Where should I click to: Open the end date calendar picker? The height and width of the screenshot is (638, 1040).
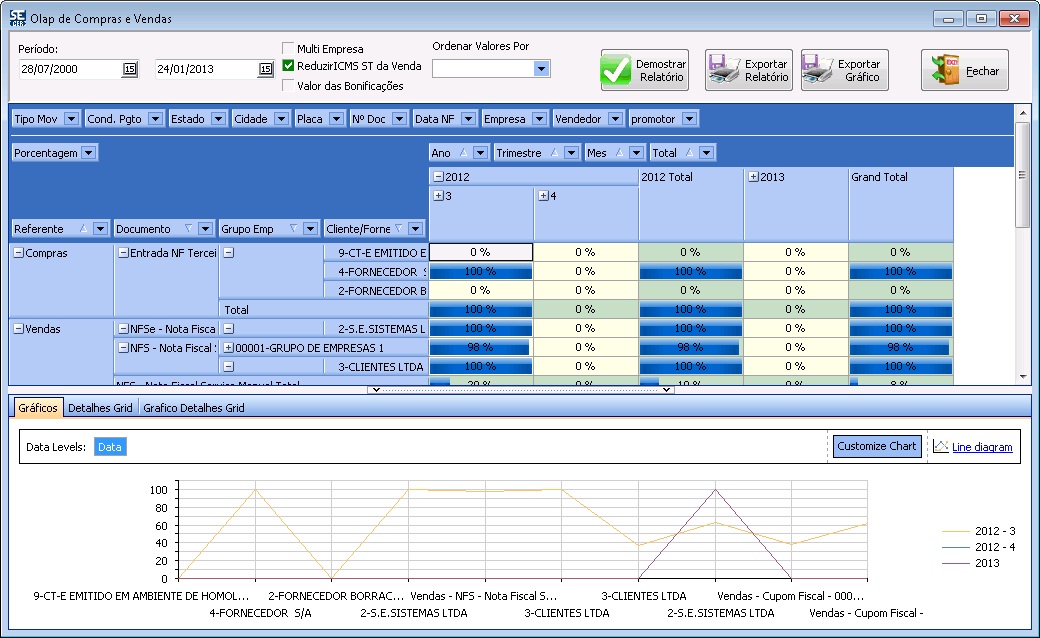[x=265, y=69]
